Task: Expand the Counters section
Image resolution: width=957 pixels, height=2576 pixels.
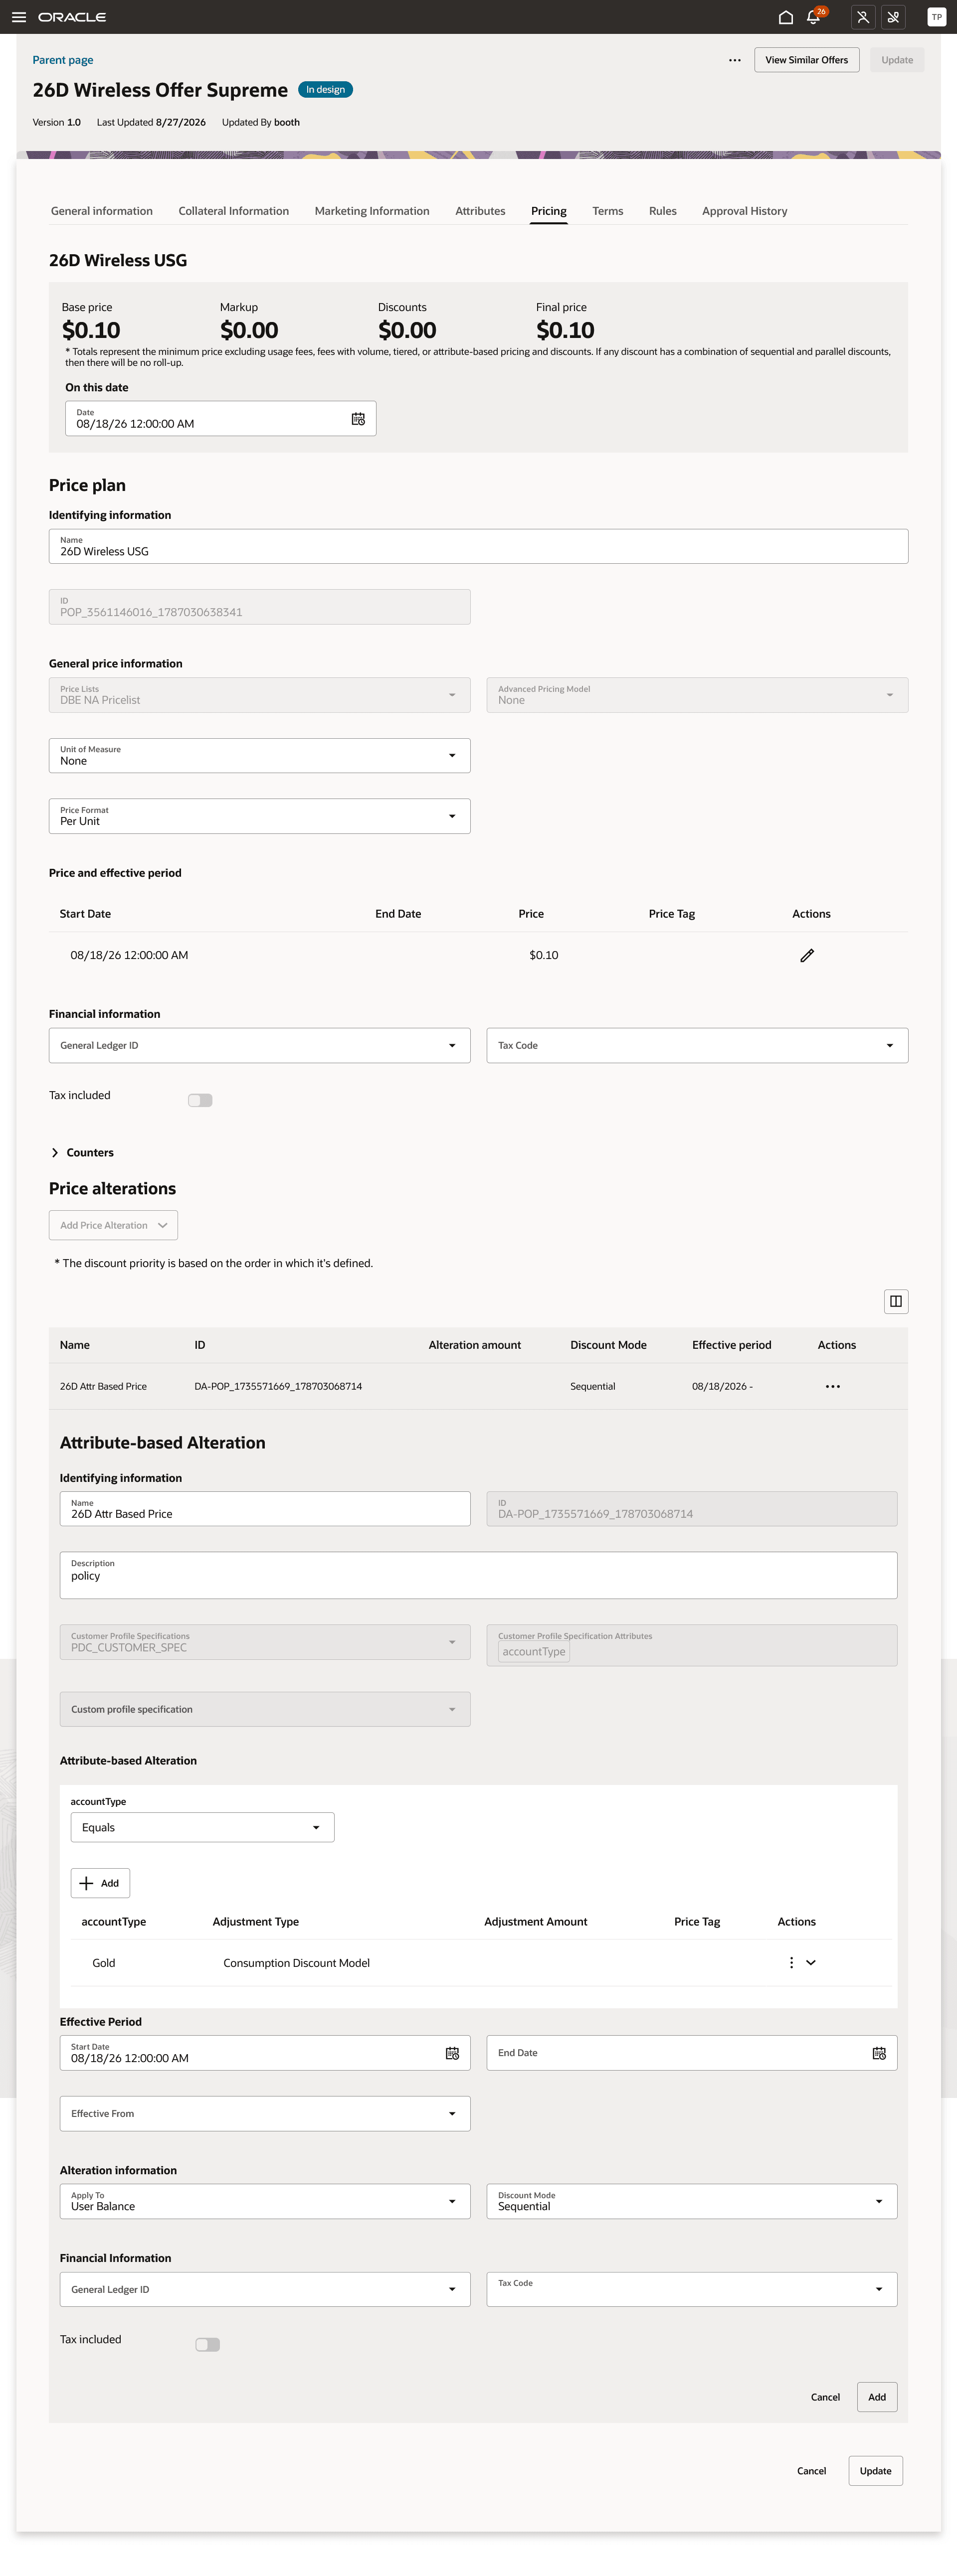Action: click(x=82, y=1152)
